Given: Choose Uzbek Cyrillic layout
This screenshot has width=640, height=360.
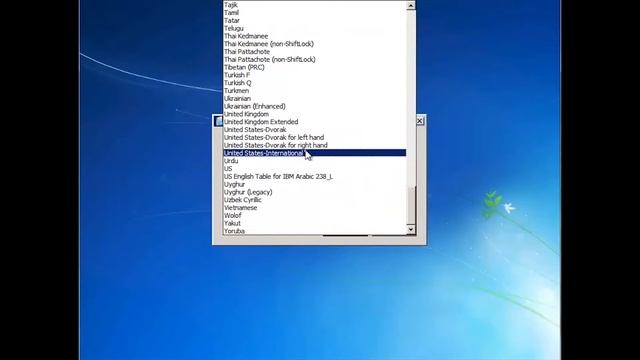Looking at the screenshot, I should (x=315, y=200).
